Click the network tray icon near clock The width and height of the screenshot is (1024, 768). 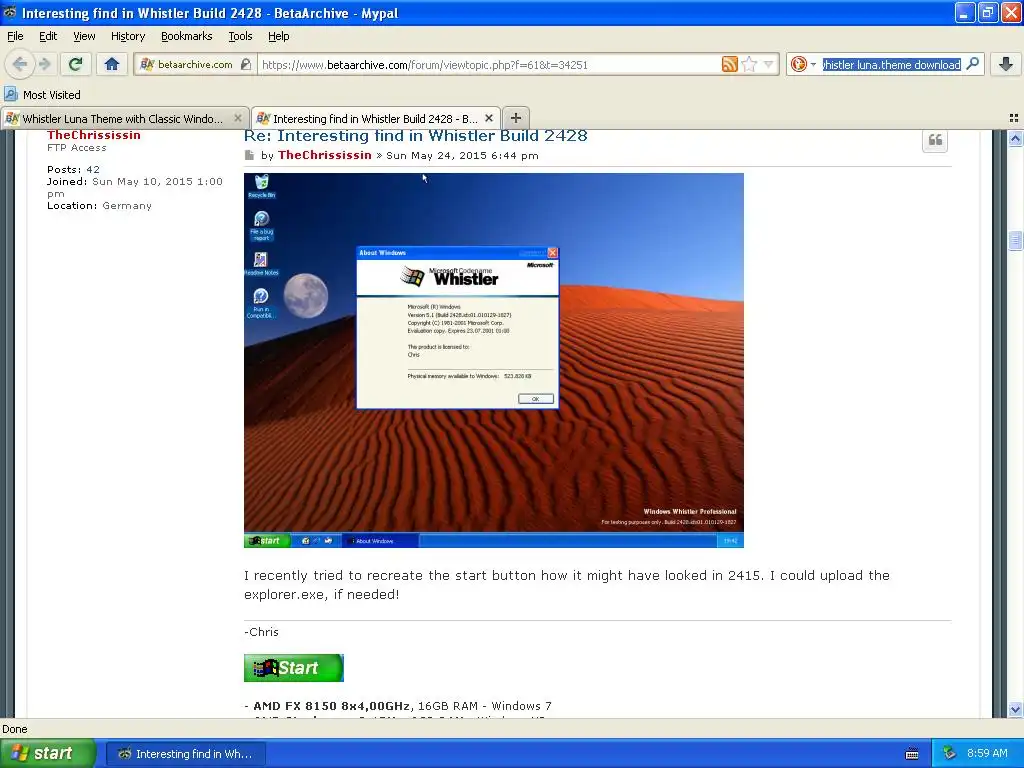coord(949,754)
